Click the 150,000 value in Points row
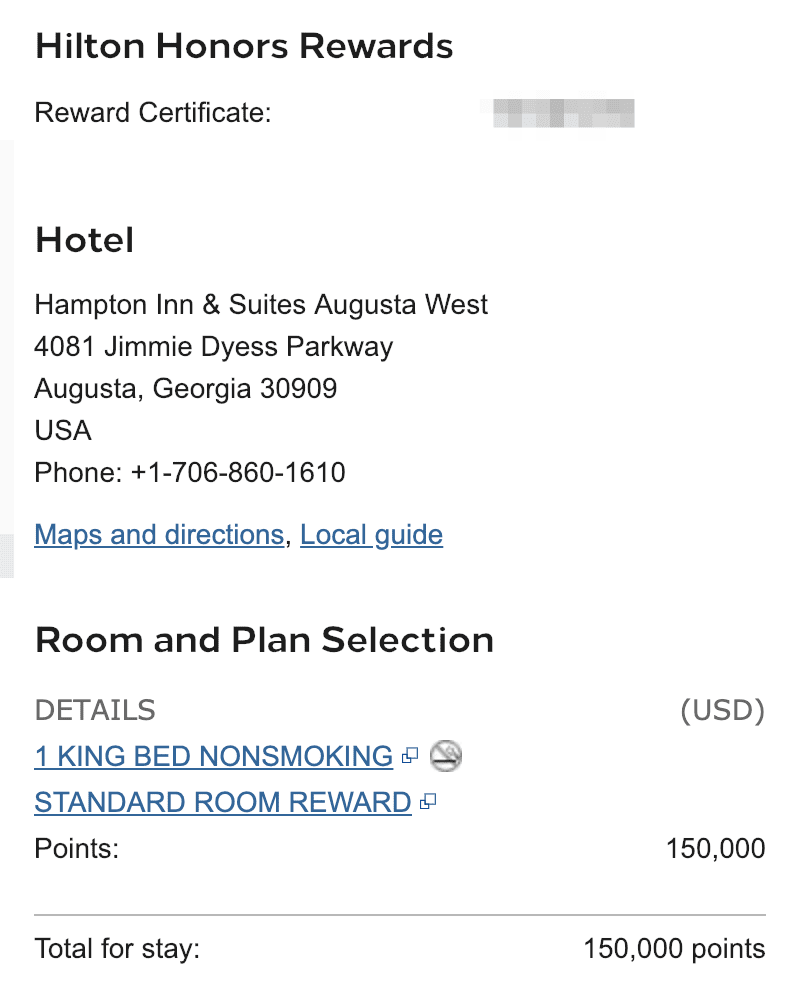Viewport: 804px width, 992px height. 715,850
